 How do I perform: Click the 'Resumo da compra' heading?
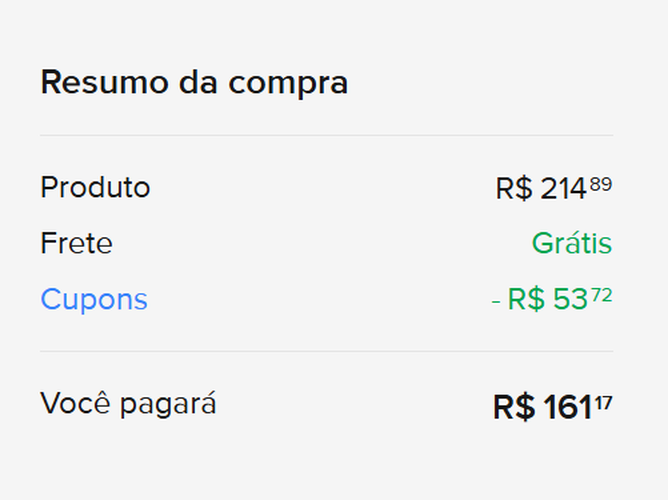coord(194,82)
